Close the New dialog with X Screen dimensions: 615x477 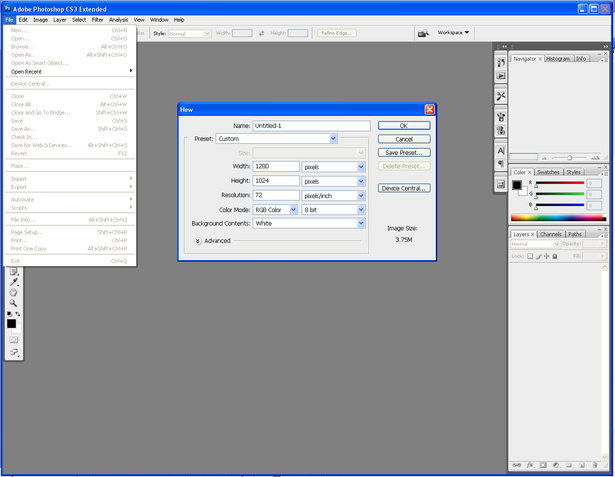tap(429, 109)
